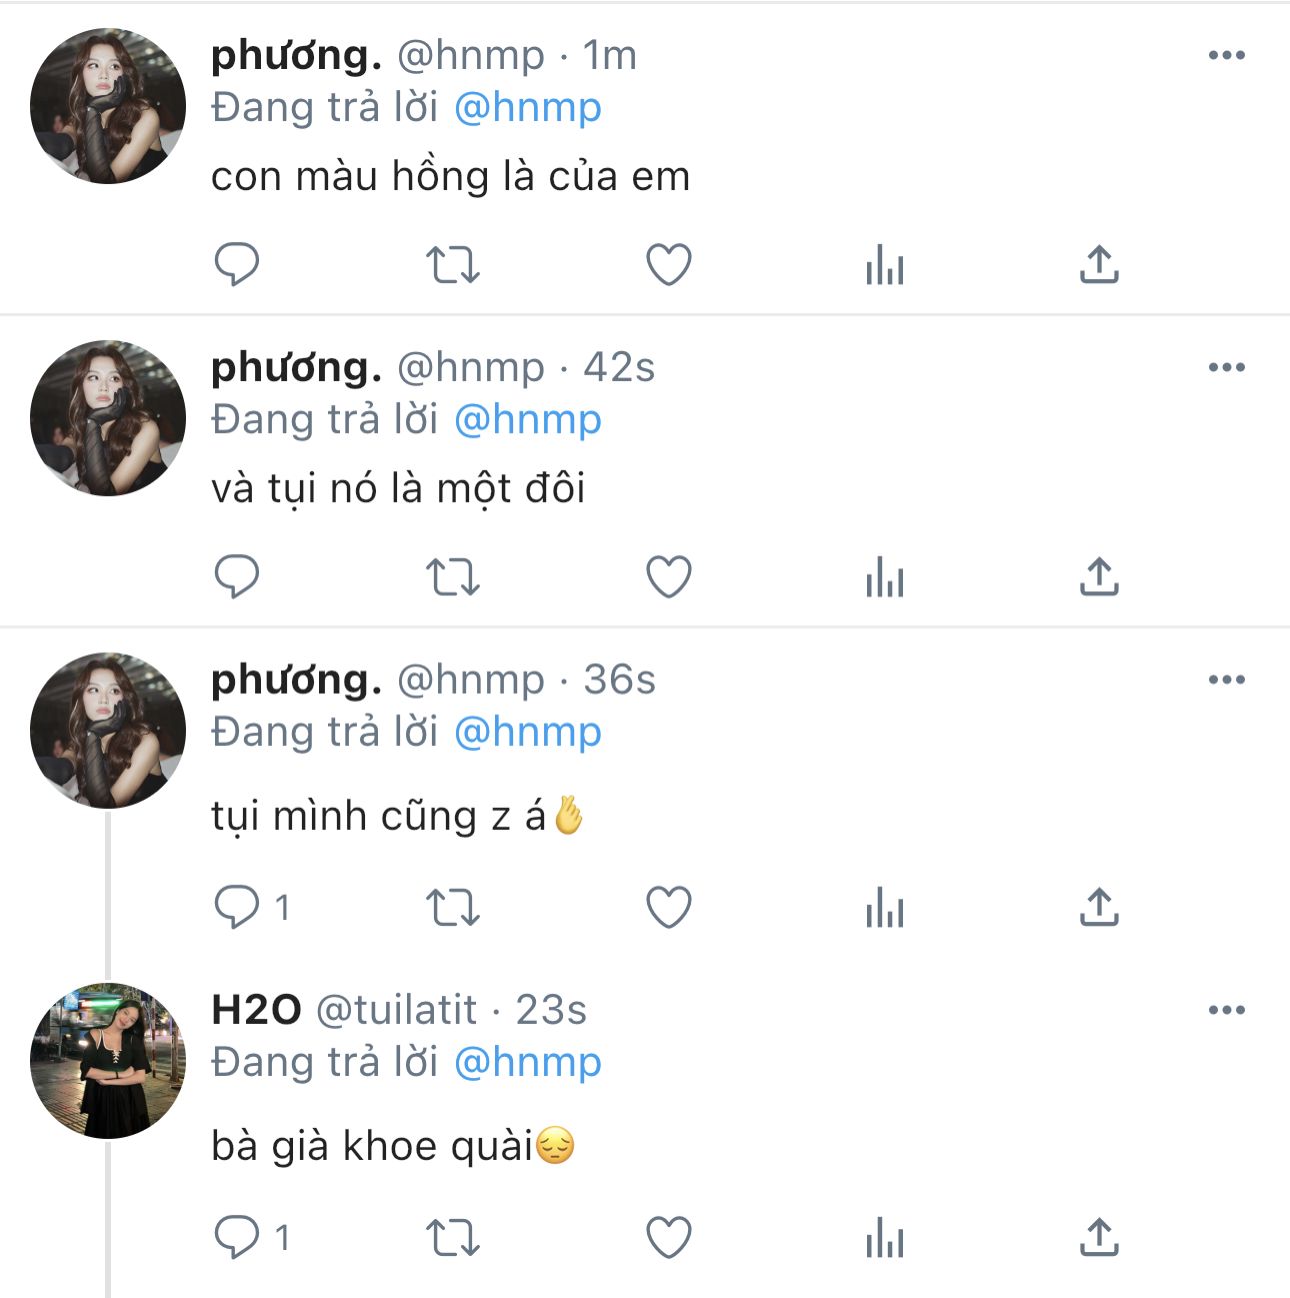Open phương's avatar on the 36s tweet
This screenshot has height=1298, width=1290.
click(x=108, y=731)
